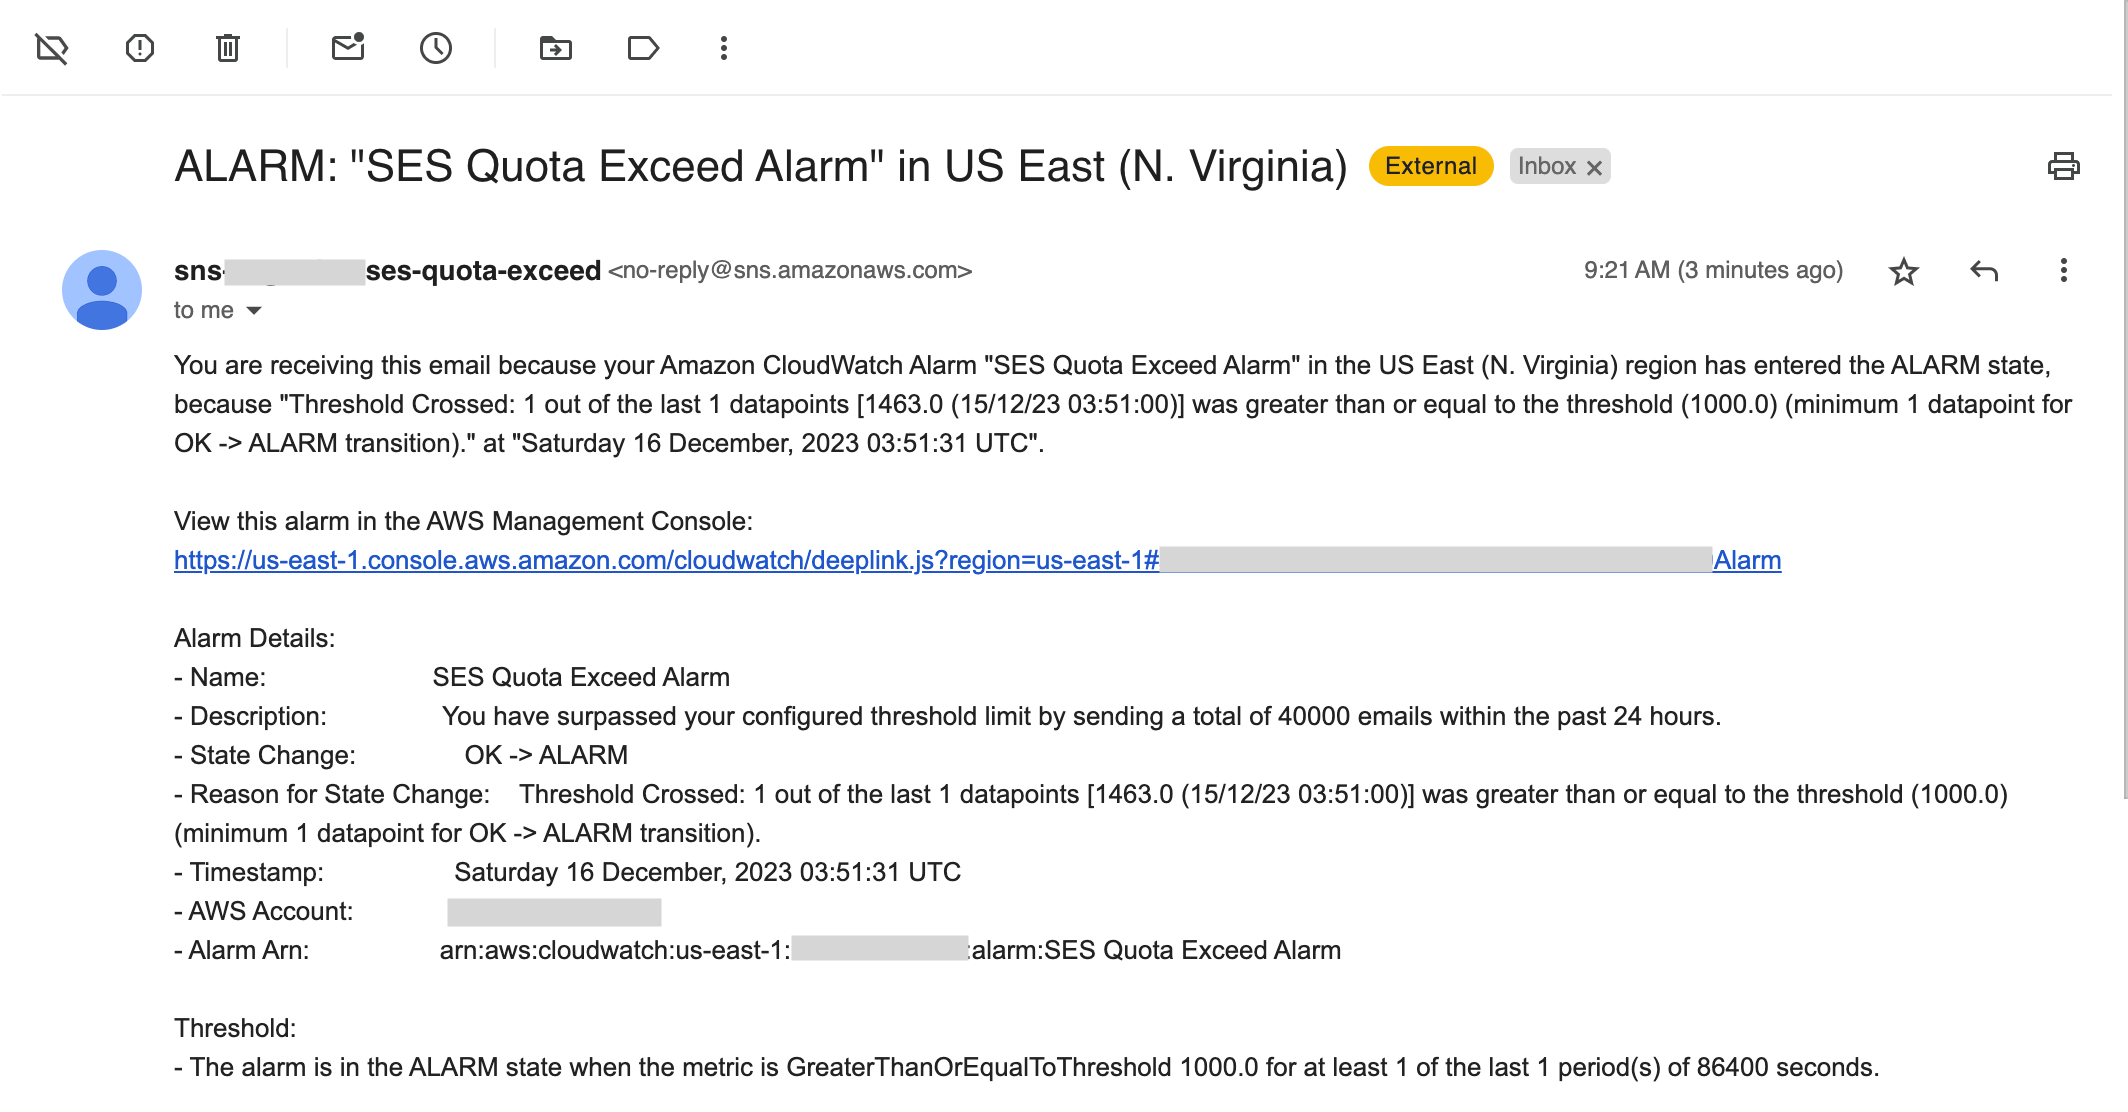Image resolution: width=2128 pixels, height=1112 pixels.
Task: Delete the email with trash icon
Action: click(228, 47)
